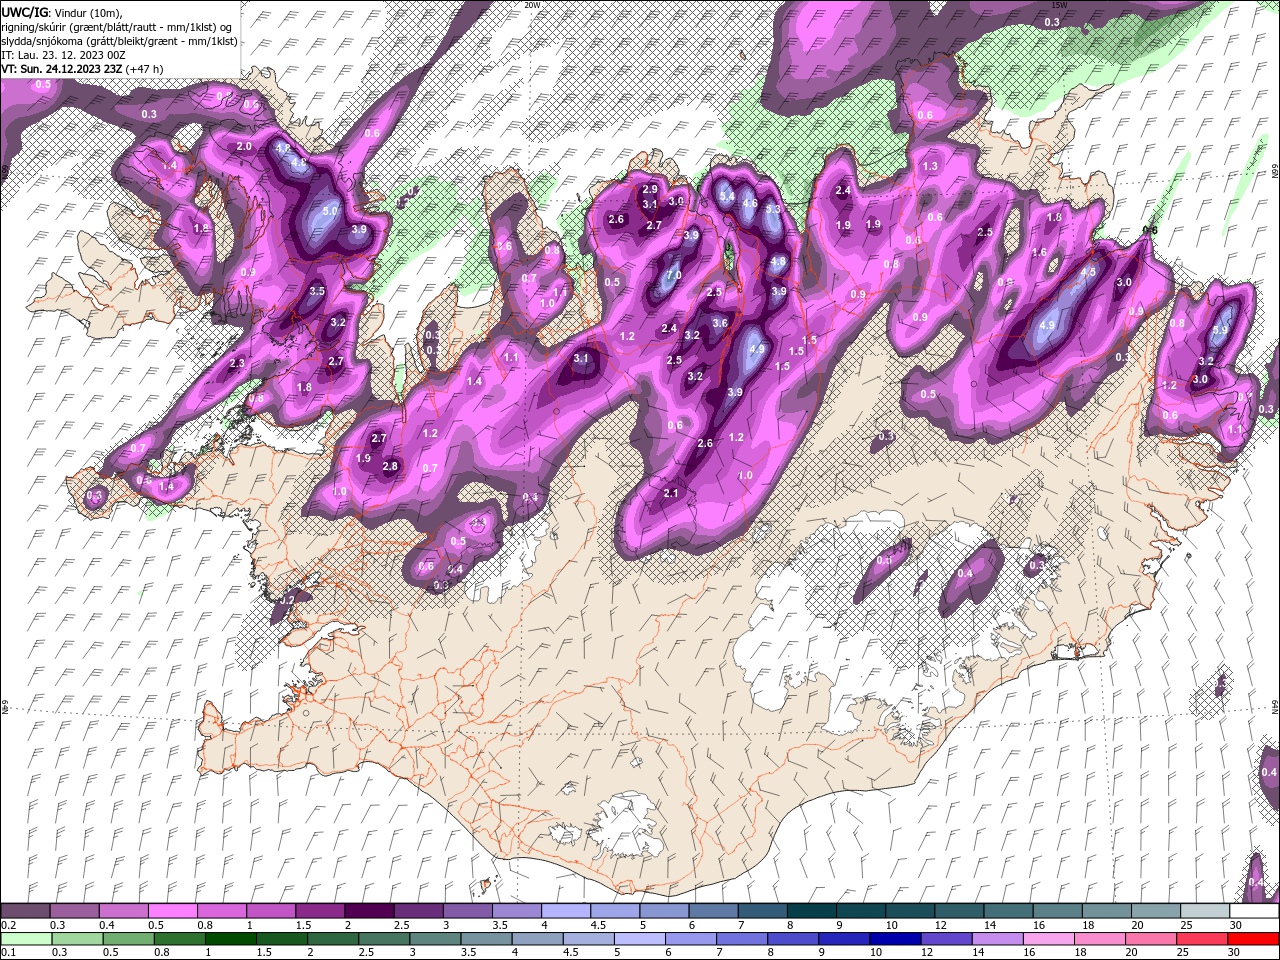1280x960 pixels.
Task: Select the bright red swatch ending the lower legend row
Action: click(1253, 939)
